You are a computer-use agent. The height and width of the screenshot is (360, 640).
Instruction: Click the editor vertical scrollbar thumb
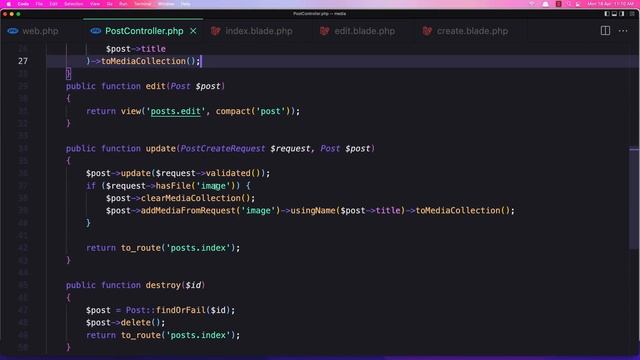634,198
